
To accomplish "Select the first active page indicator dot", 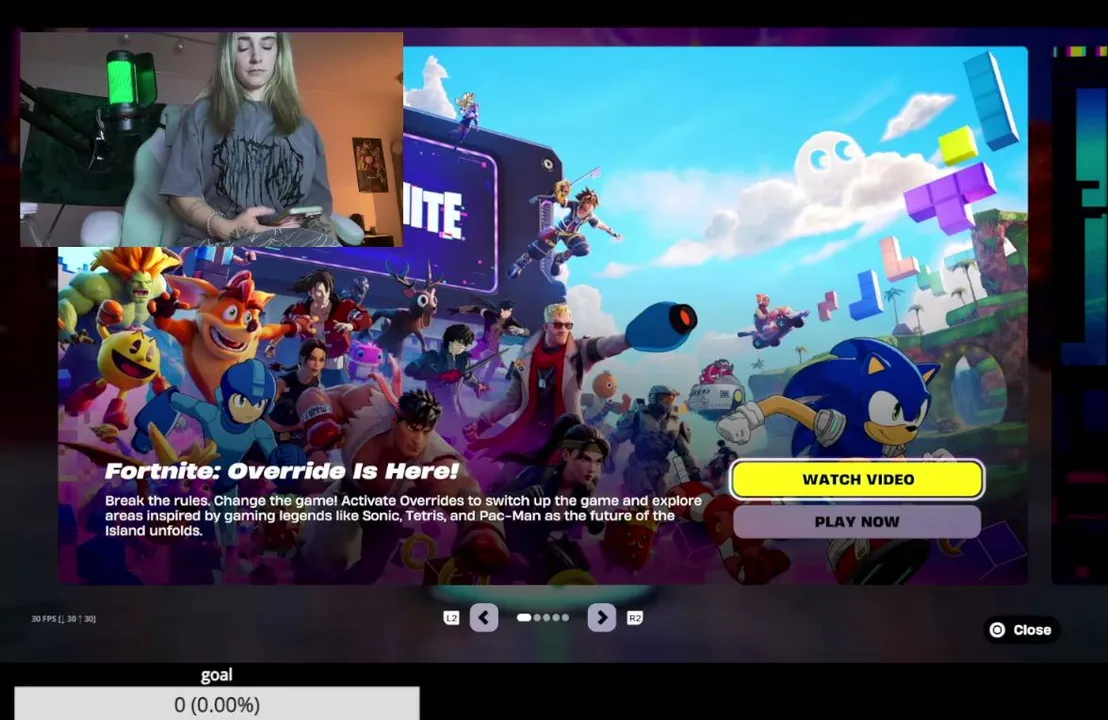I will (524, 618).
